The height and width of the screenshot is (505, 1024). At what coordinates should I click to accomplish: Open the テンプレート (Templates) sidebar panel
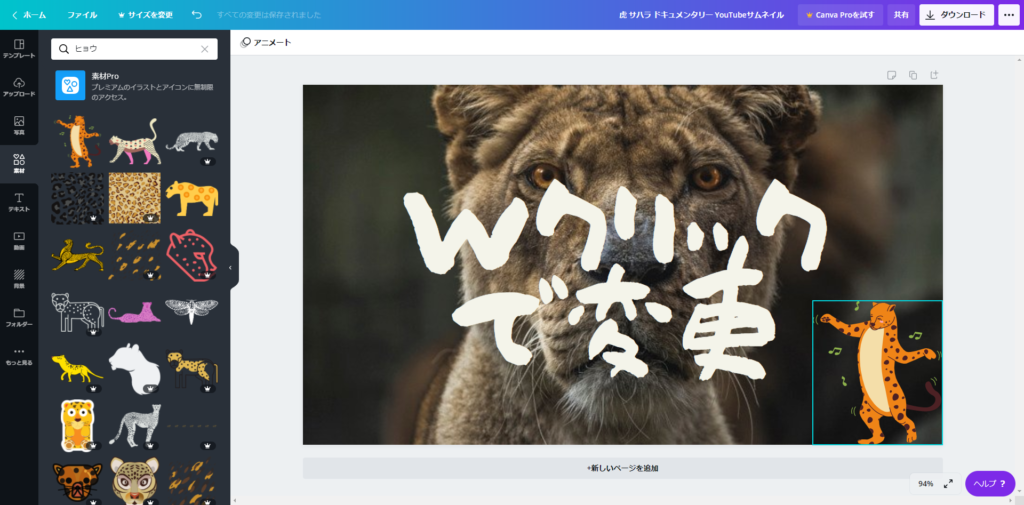[x=19, y=48]
